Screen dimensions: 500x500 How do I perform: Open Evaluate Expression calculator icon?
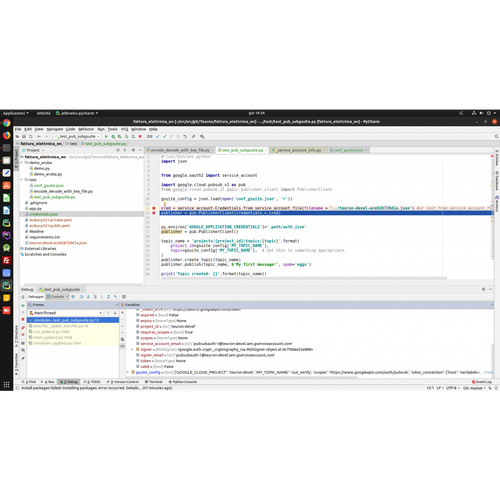click(x=124, y=297)
